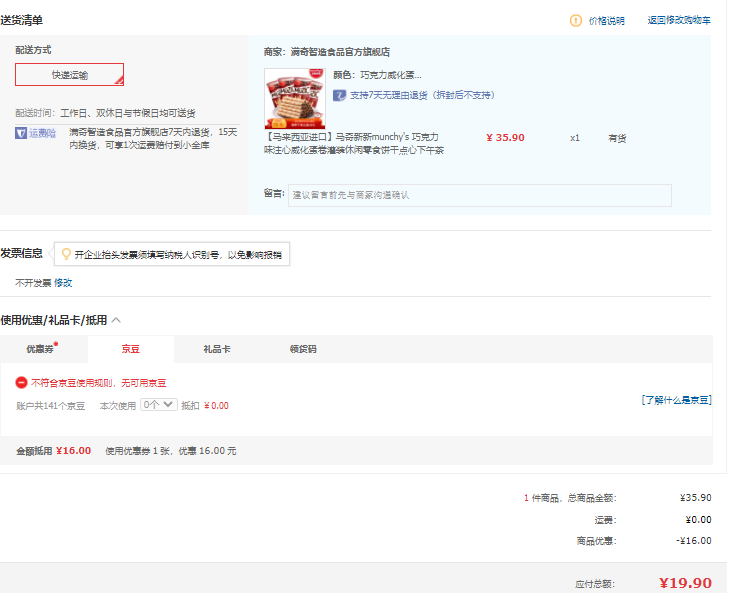The width and height of the screenshot is (733, 593).
Task: Click the 留言 message input field
Action: pyautogui.click(x=479, y=194)
